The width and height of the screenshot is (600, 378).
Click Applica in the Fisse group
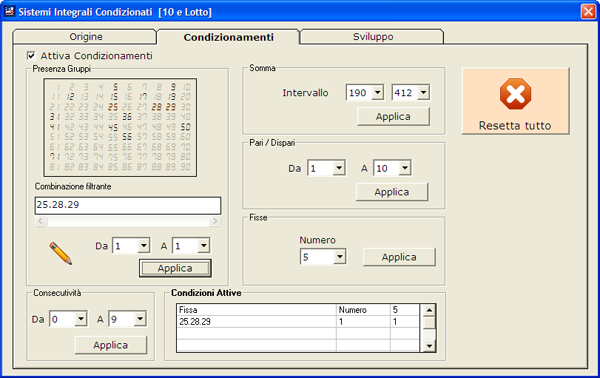click(399, 257)
